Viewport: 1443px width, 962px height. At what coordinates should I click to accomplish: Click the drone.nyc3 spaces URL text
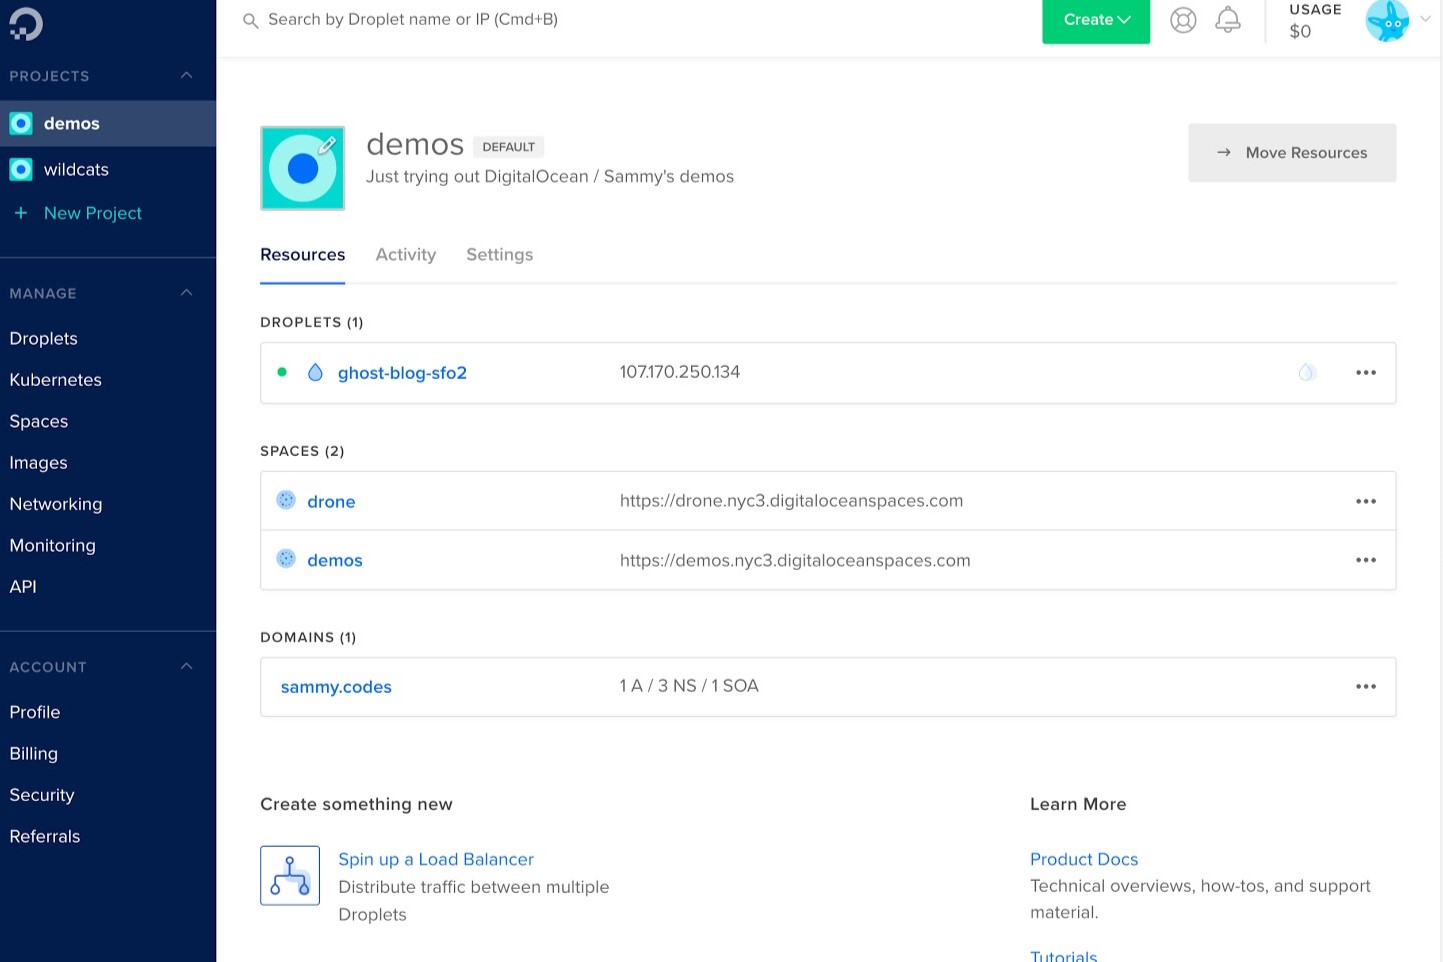point(791,501)
